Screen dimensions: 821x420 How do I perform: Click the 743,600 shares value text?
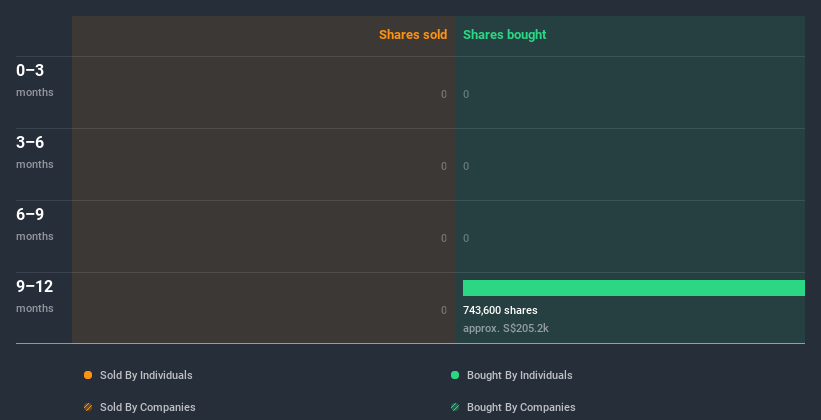tap(500, 310)
